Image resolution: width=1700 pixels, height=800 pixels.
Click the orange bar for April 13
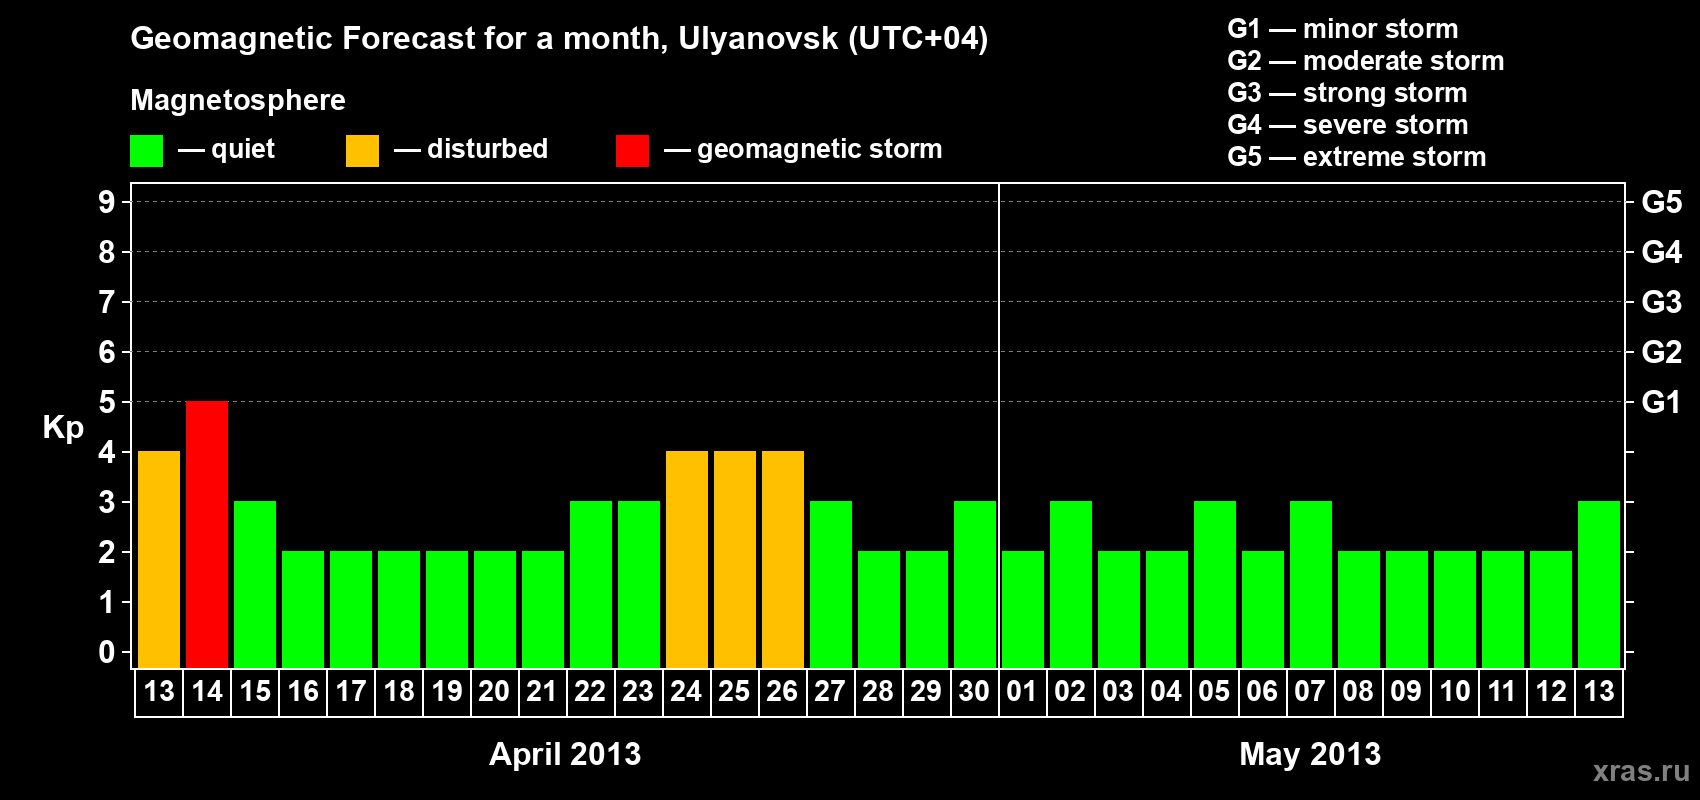159,560
